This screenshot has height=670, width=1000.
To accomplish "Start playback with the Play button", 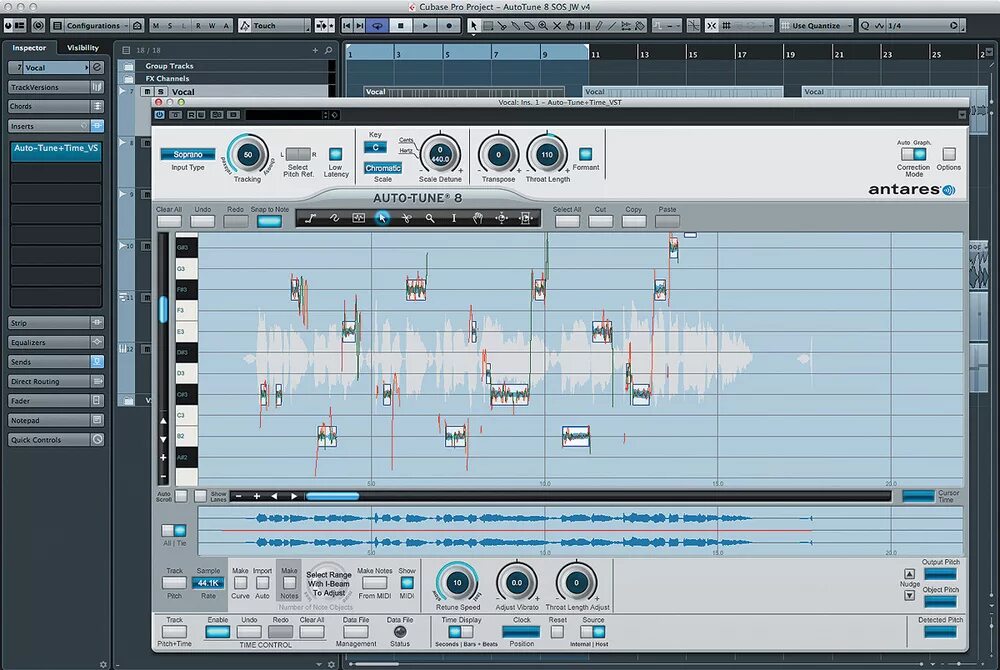I will (425, 25).
